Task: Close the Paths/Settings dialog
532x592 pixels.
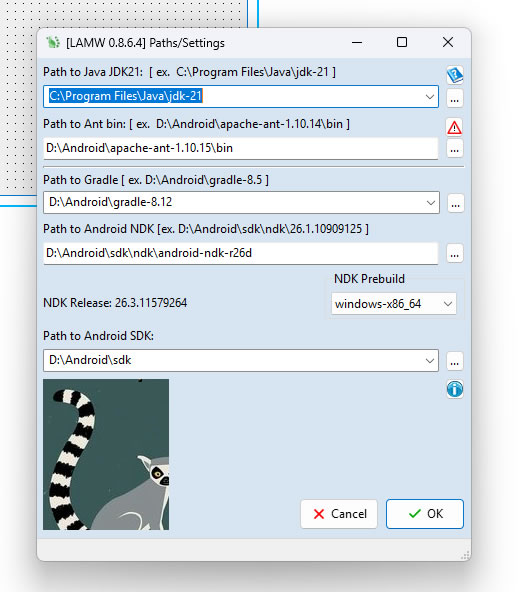Action: pos(448,42)
